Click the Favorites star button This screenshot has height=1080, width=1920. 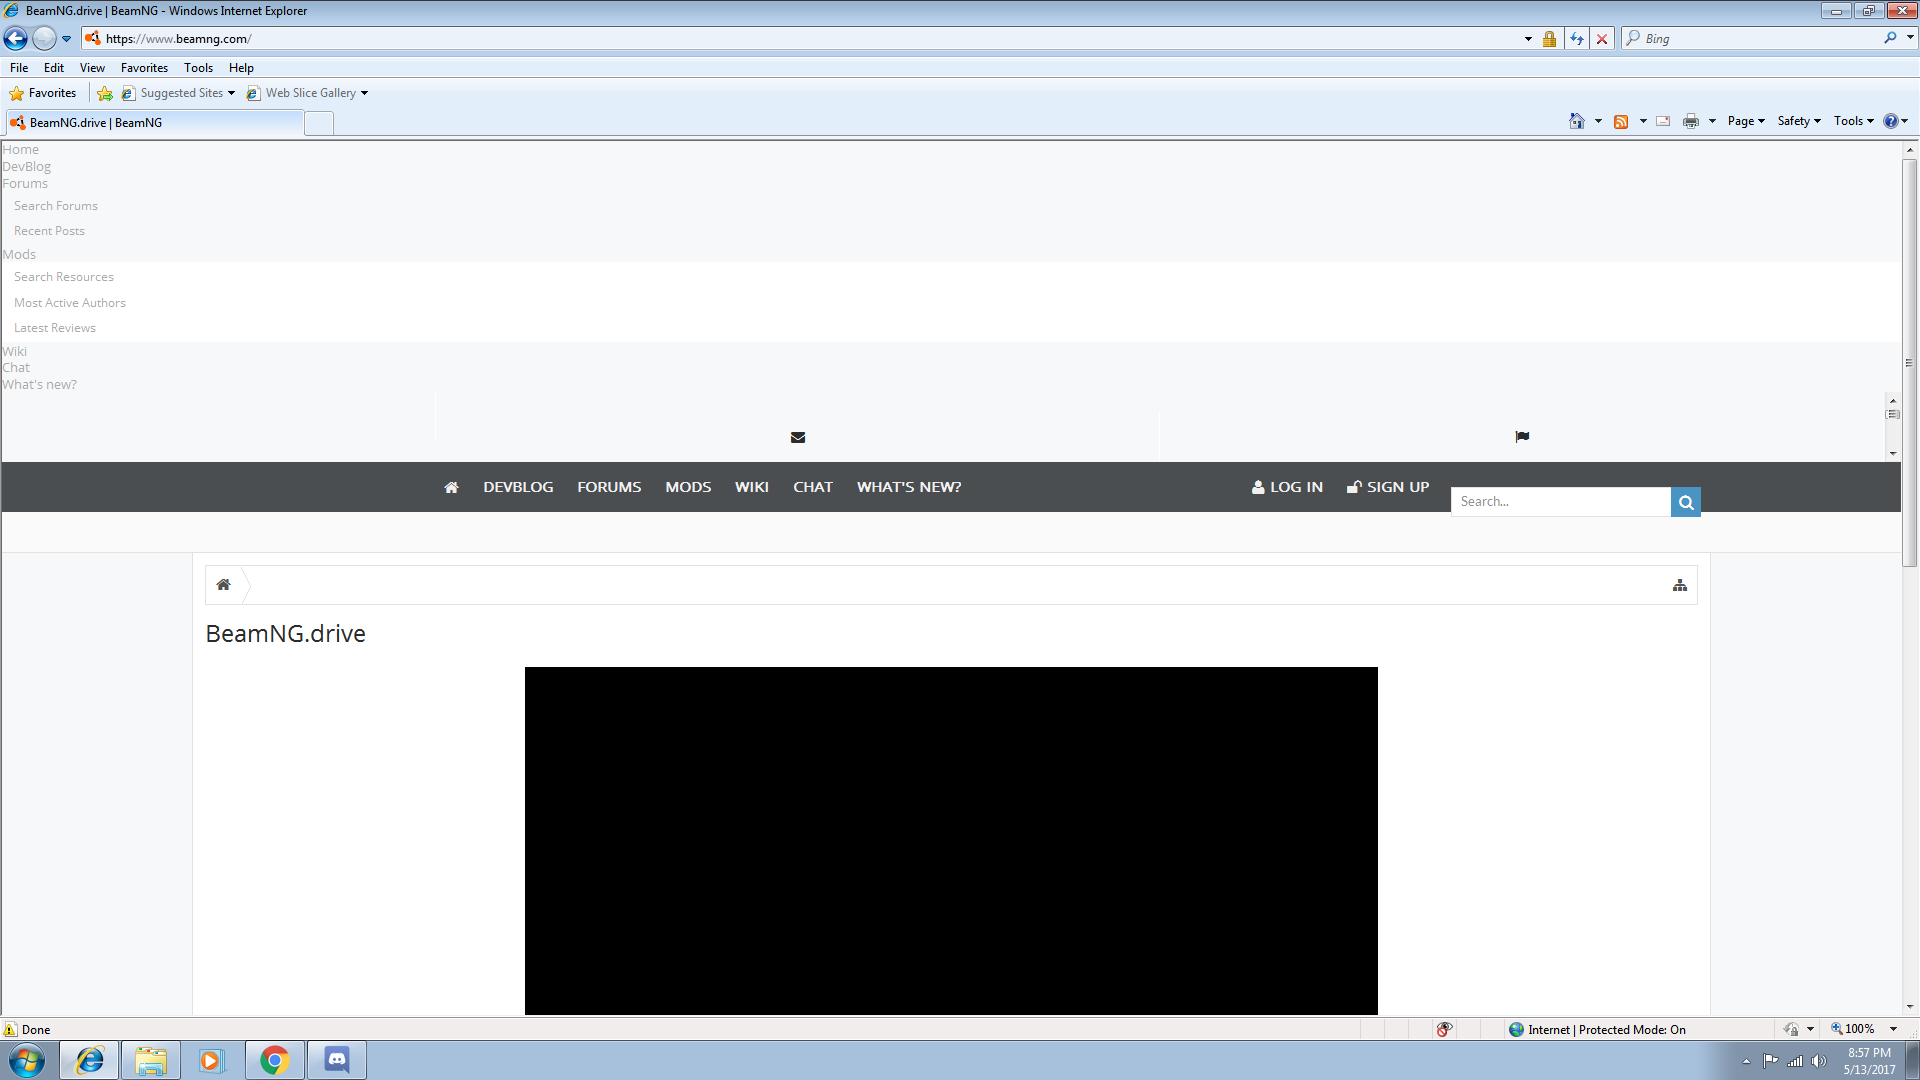tap(43, 93)
